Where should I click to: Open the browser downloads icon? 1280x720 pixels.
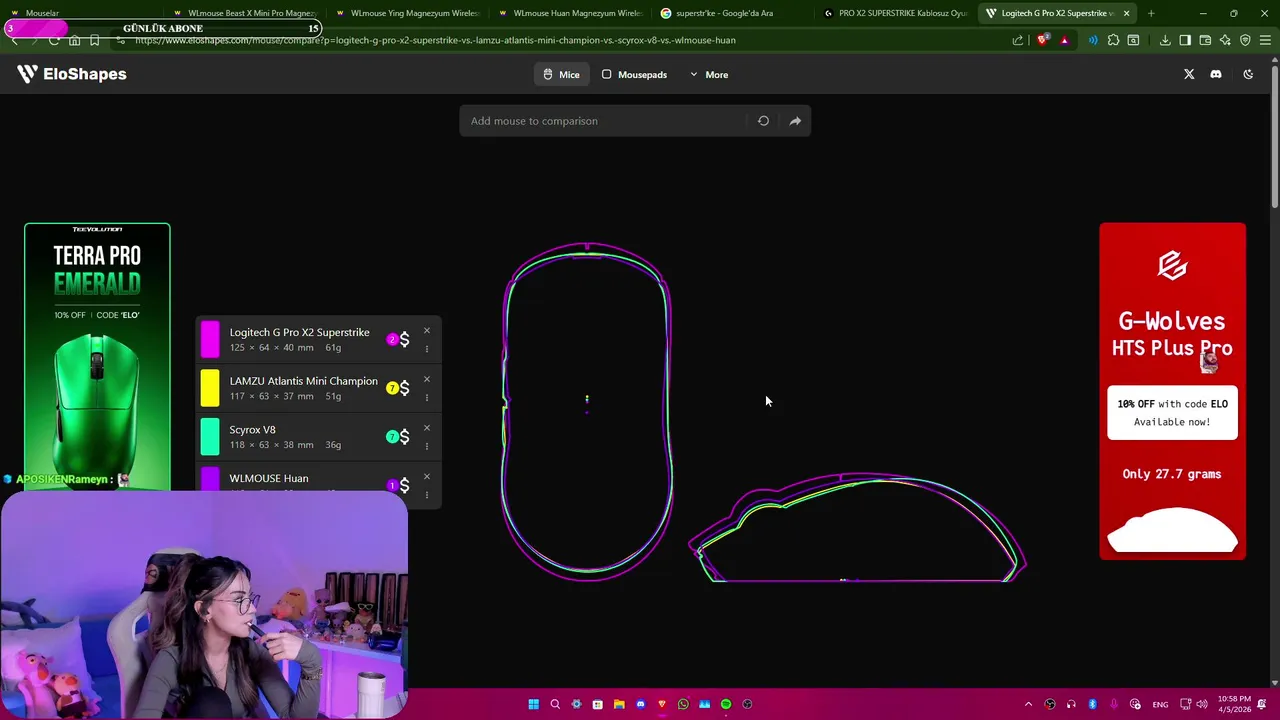point(1165,40)
